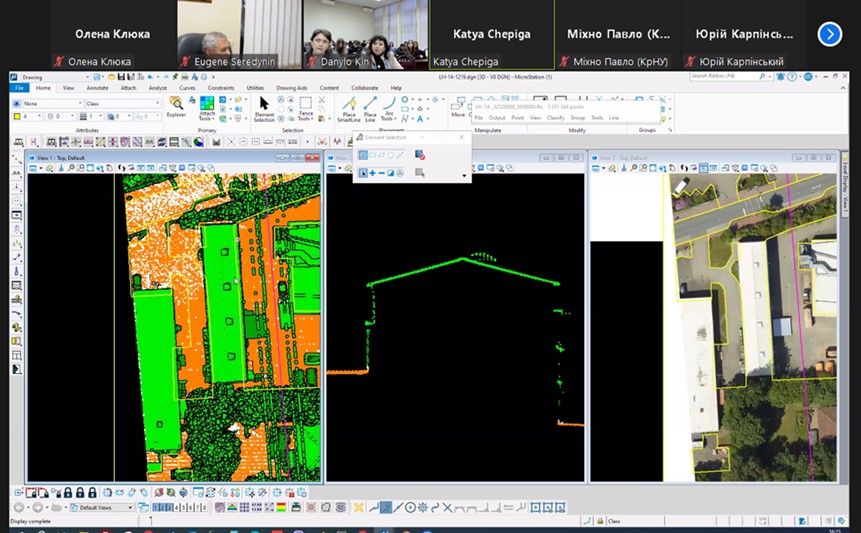The width and height of the screenshot is (861, 533).
Task: Toggle the third black padlock lock icon
Action: pos(92,492)
